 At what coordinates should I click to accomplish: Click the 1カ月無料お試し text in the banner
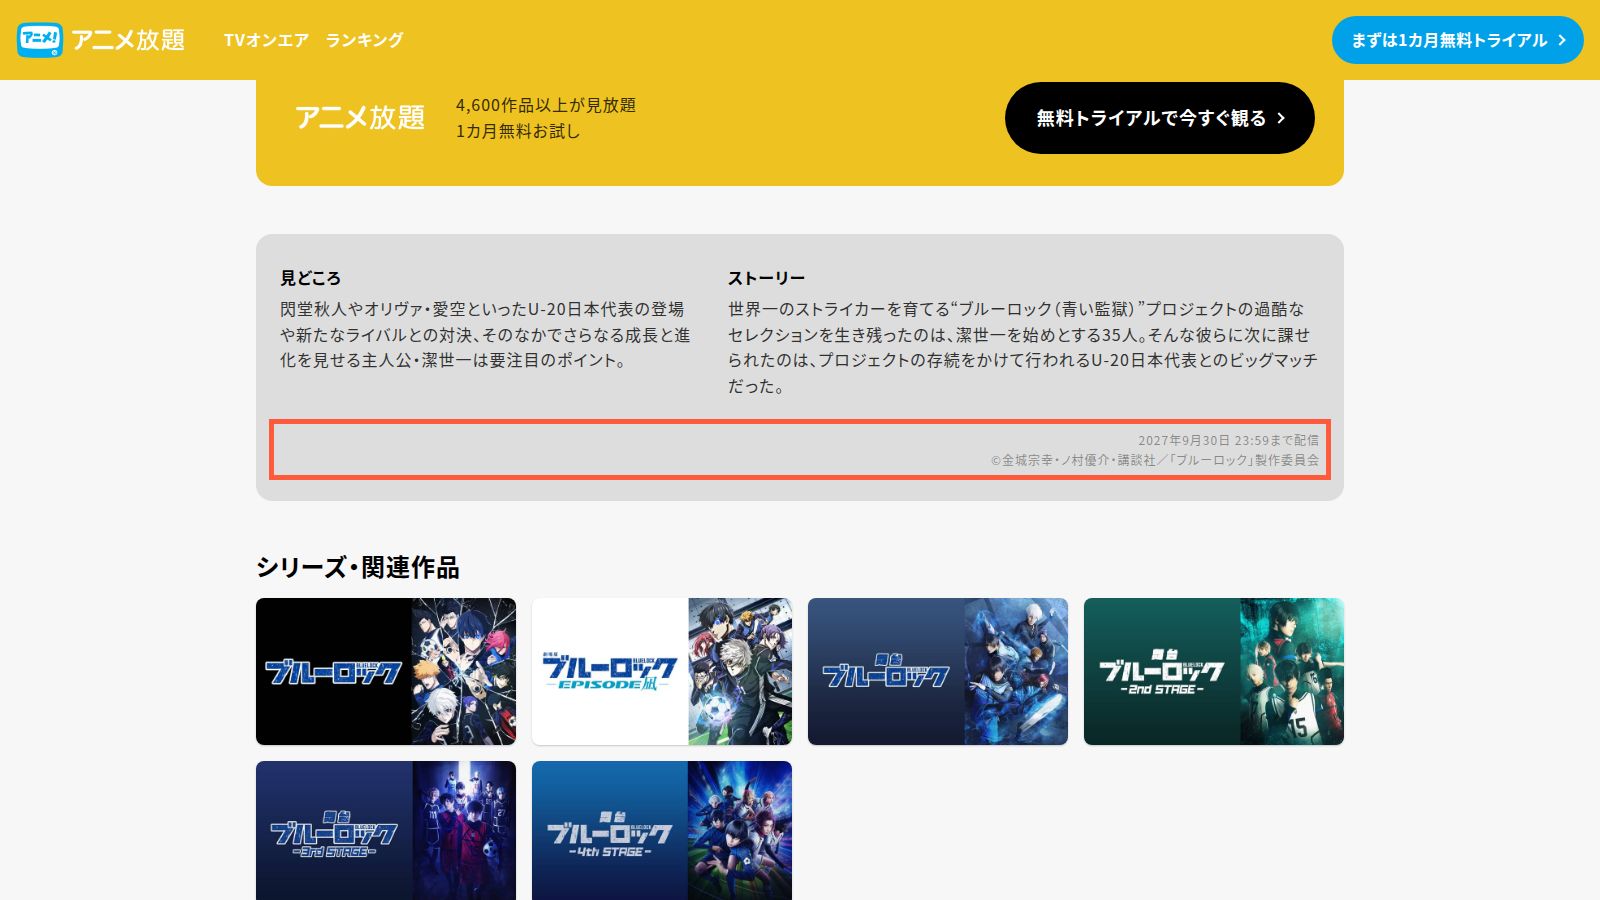point(518,131)
